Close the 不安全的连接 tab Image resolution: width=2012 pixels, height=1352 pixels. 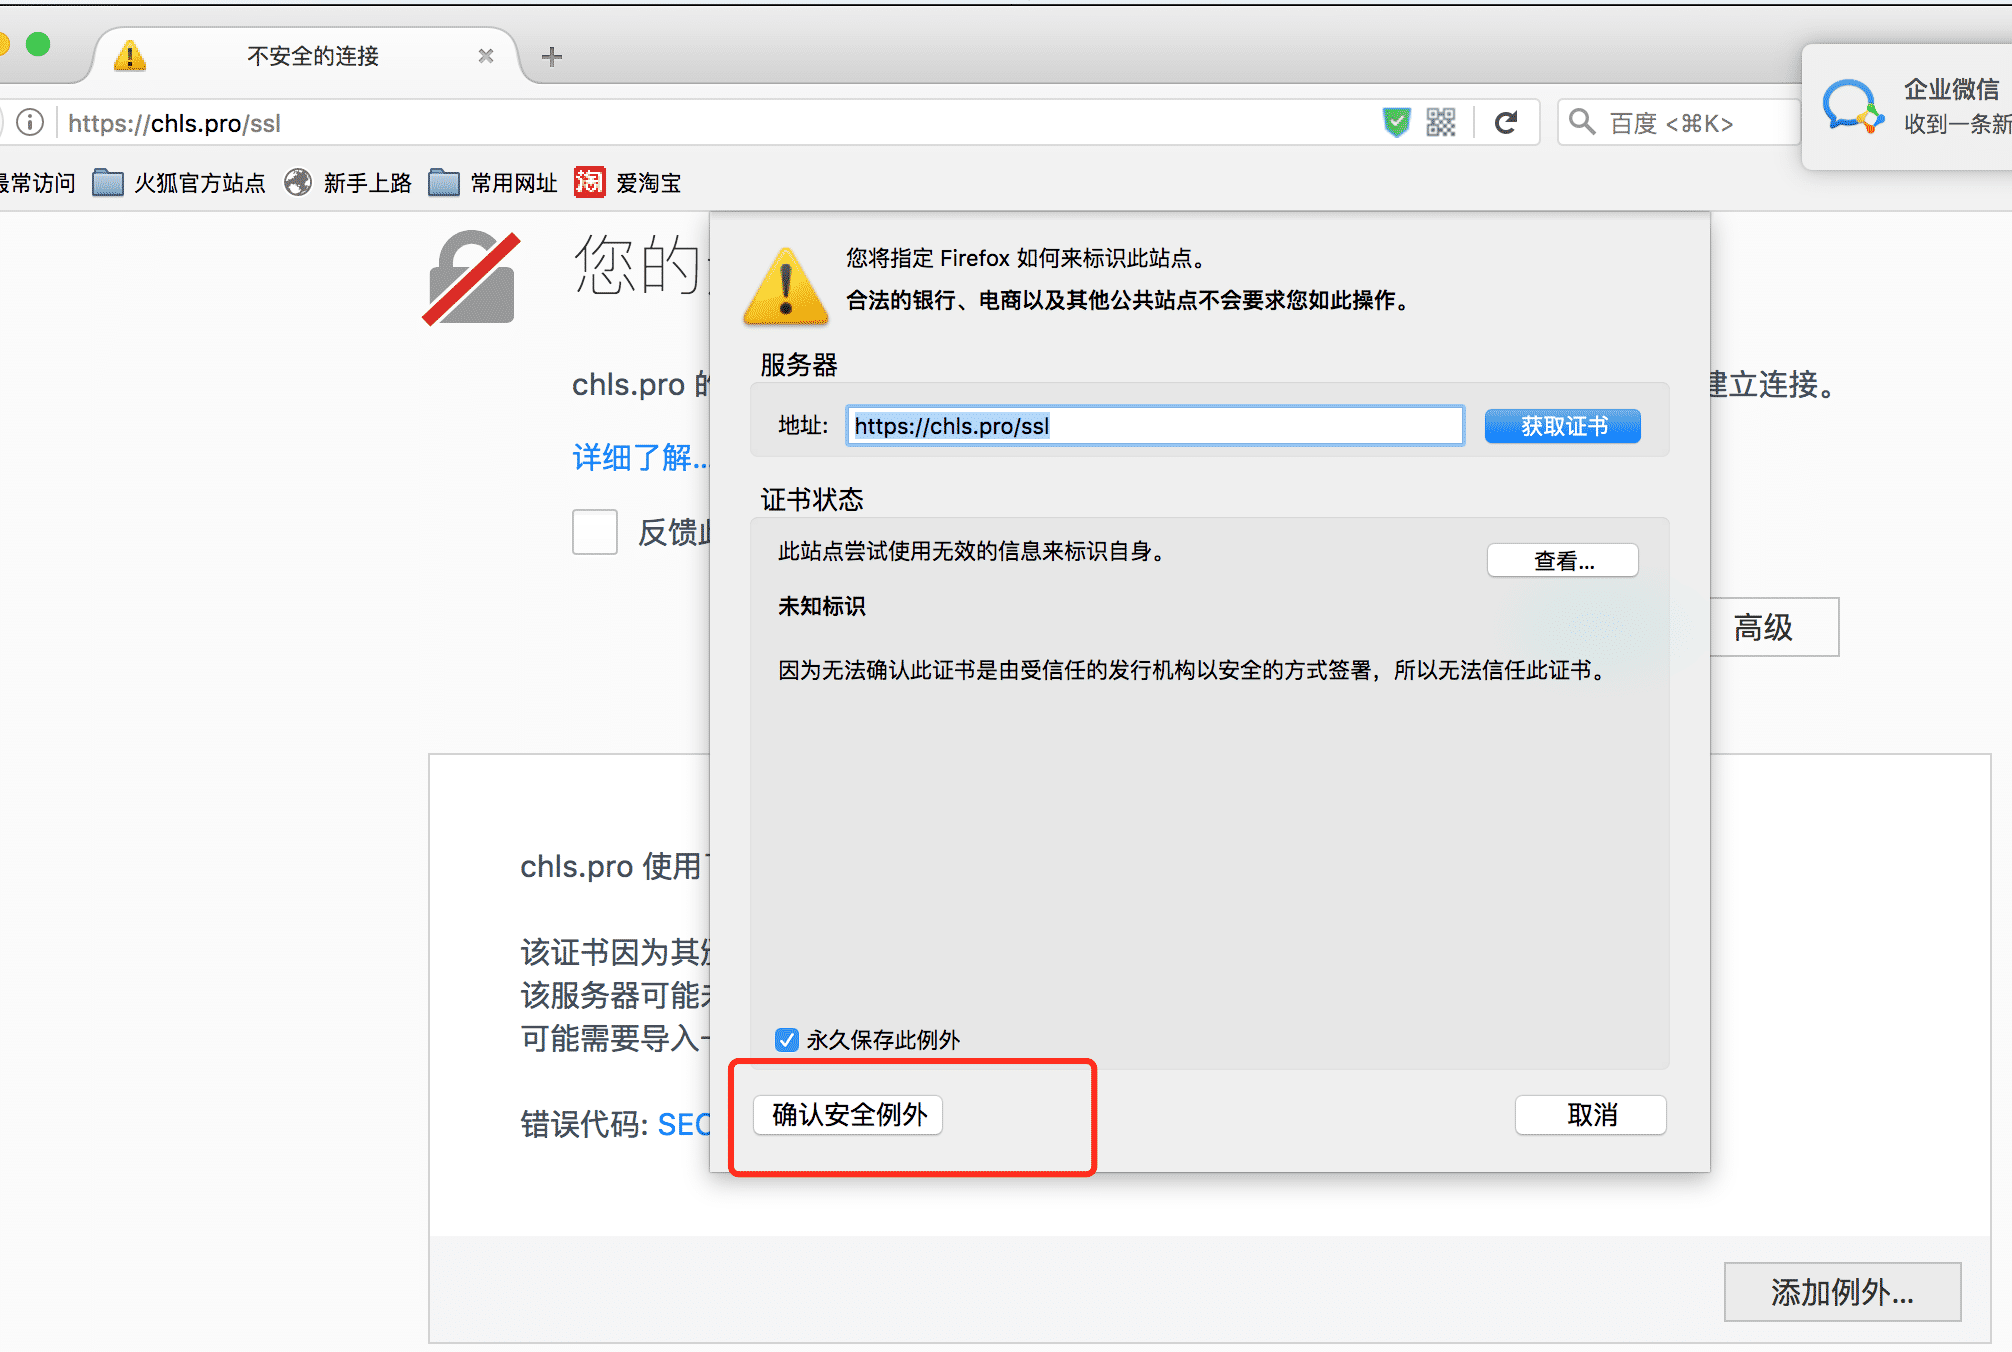486,56
